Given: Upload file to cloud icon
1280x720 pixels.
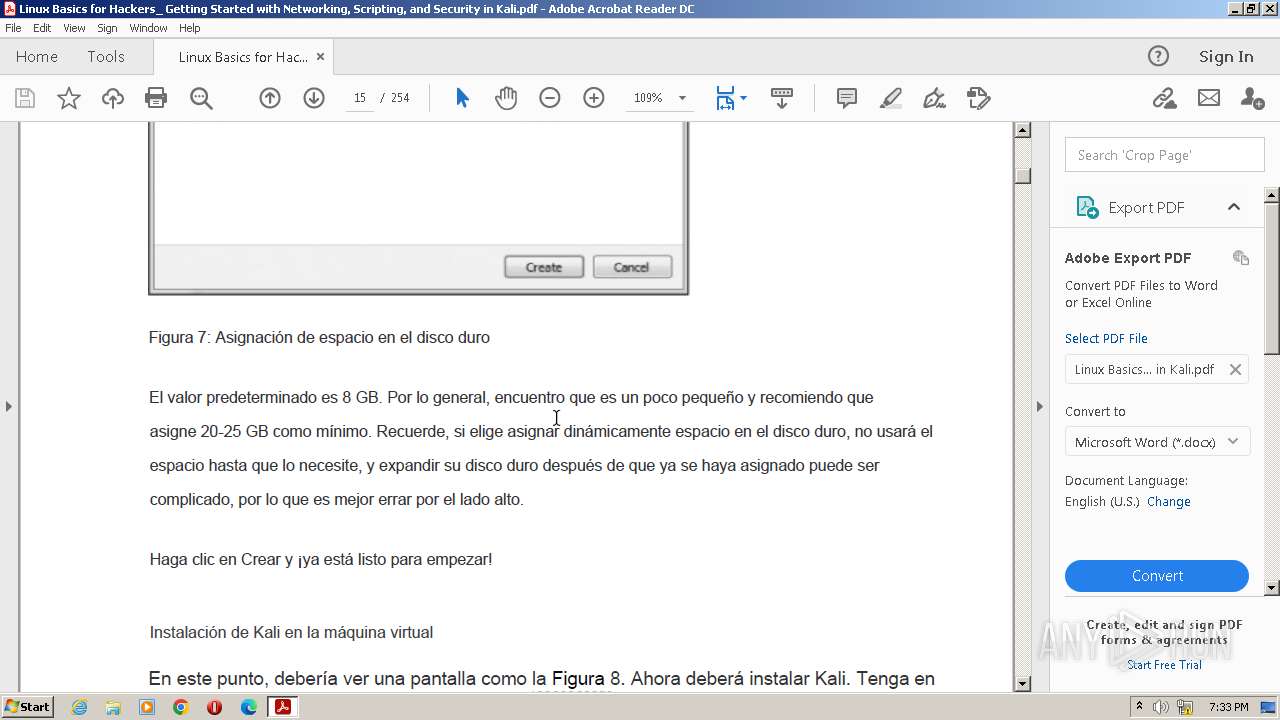Looking at the screenshot, I should point(113,98).
